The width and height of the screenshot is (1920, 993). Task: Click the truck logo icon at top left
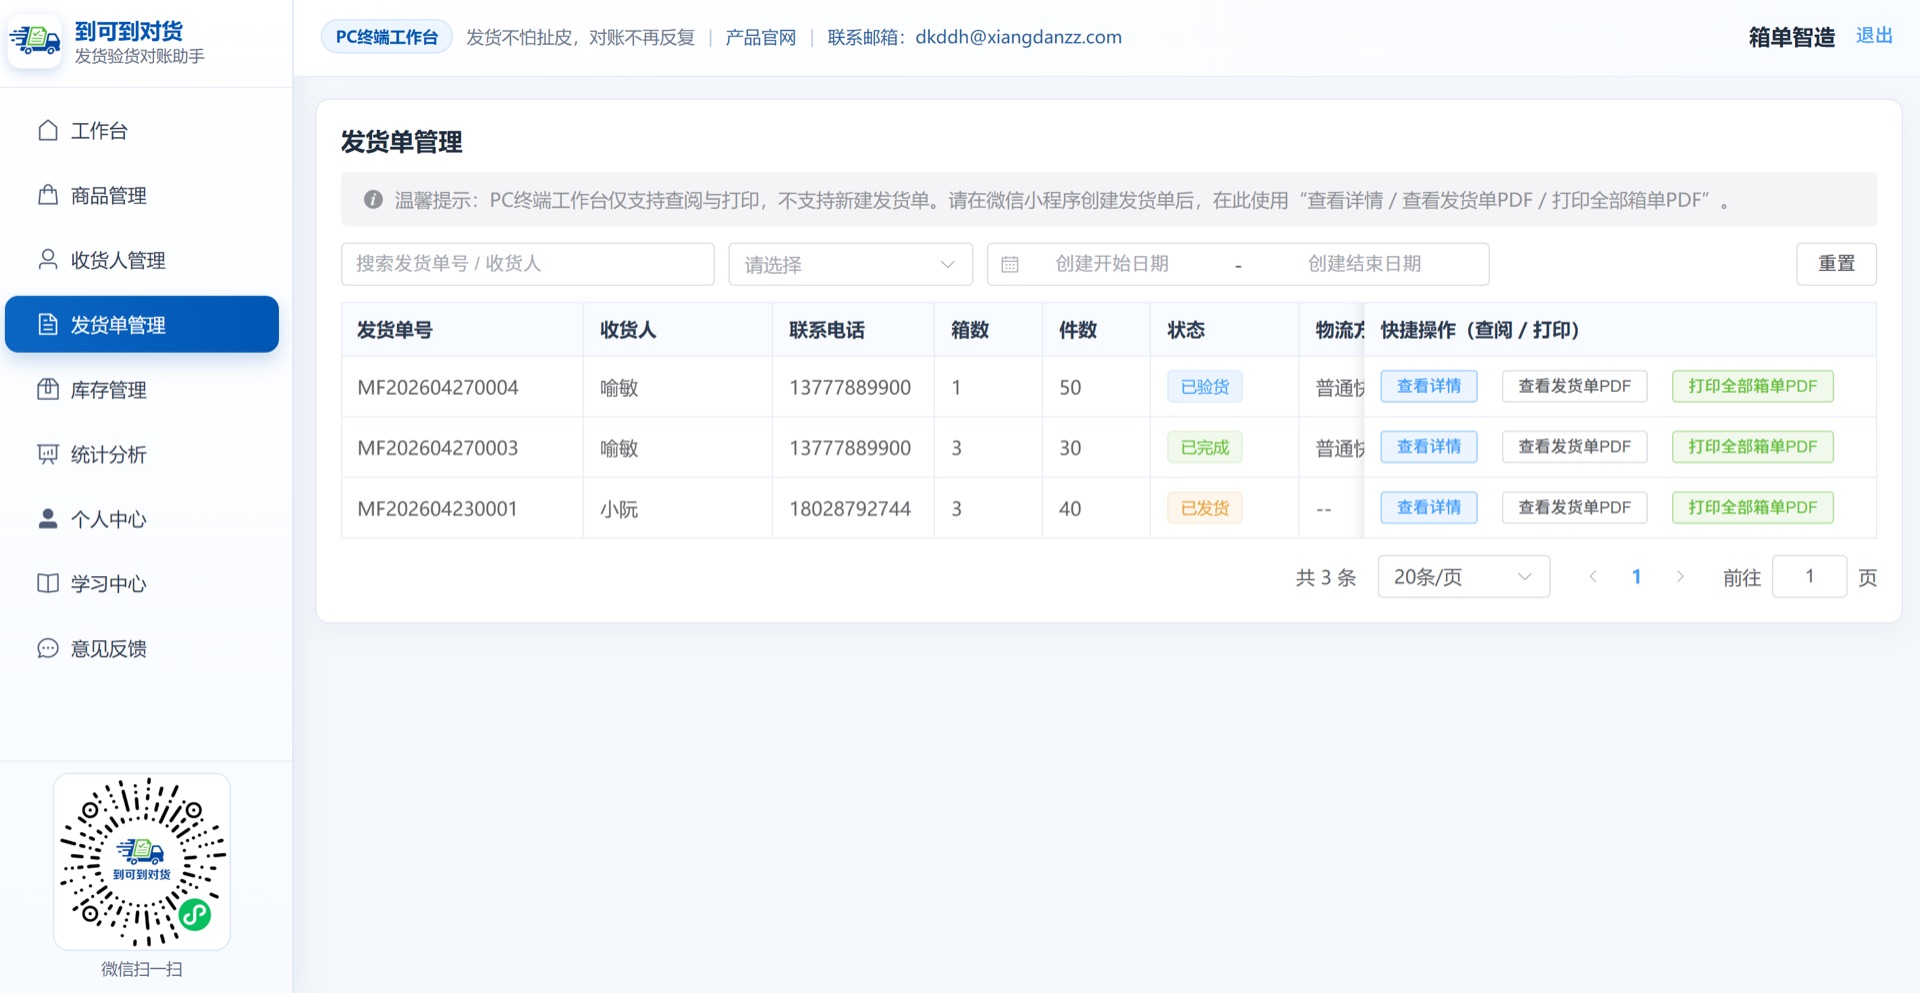pyautogui.click(x=35, y=41)
